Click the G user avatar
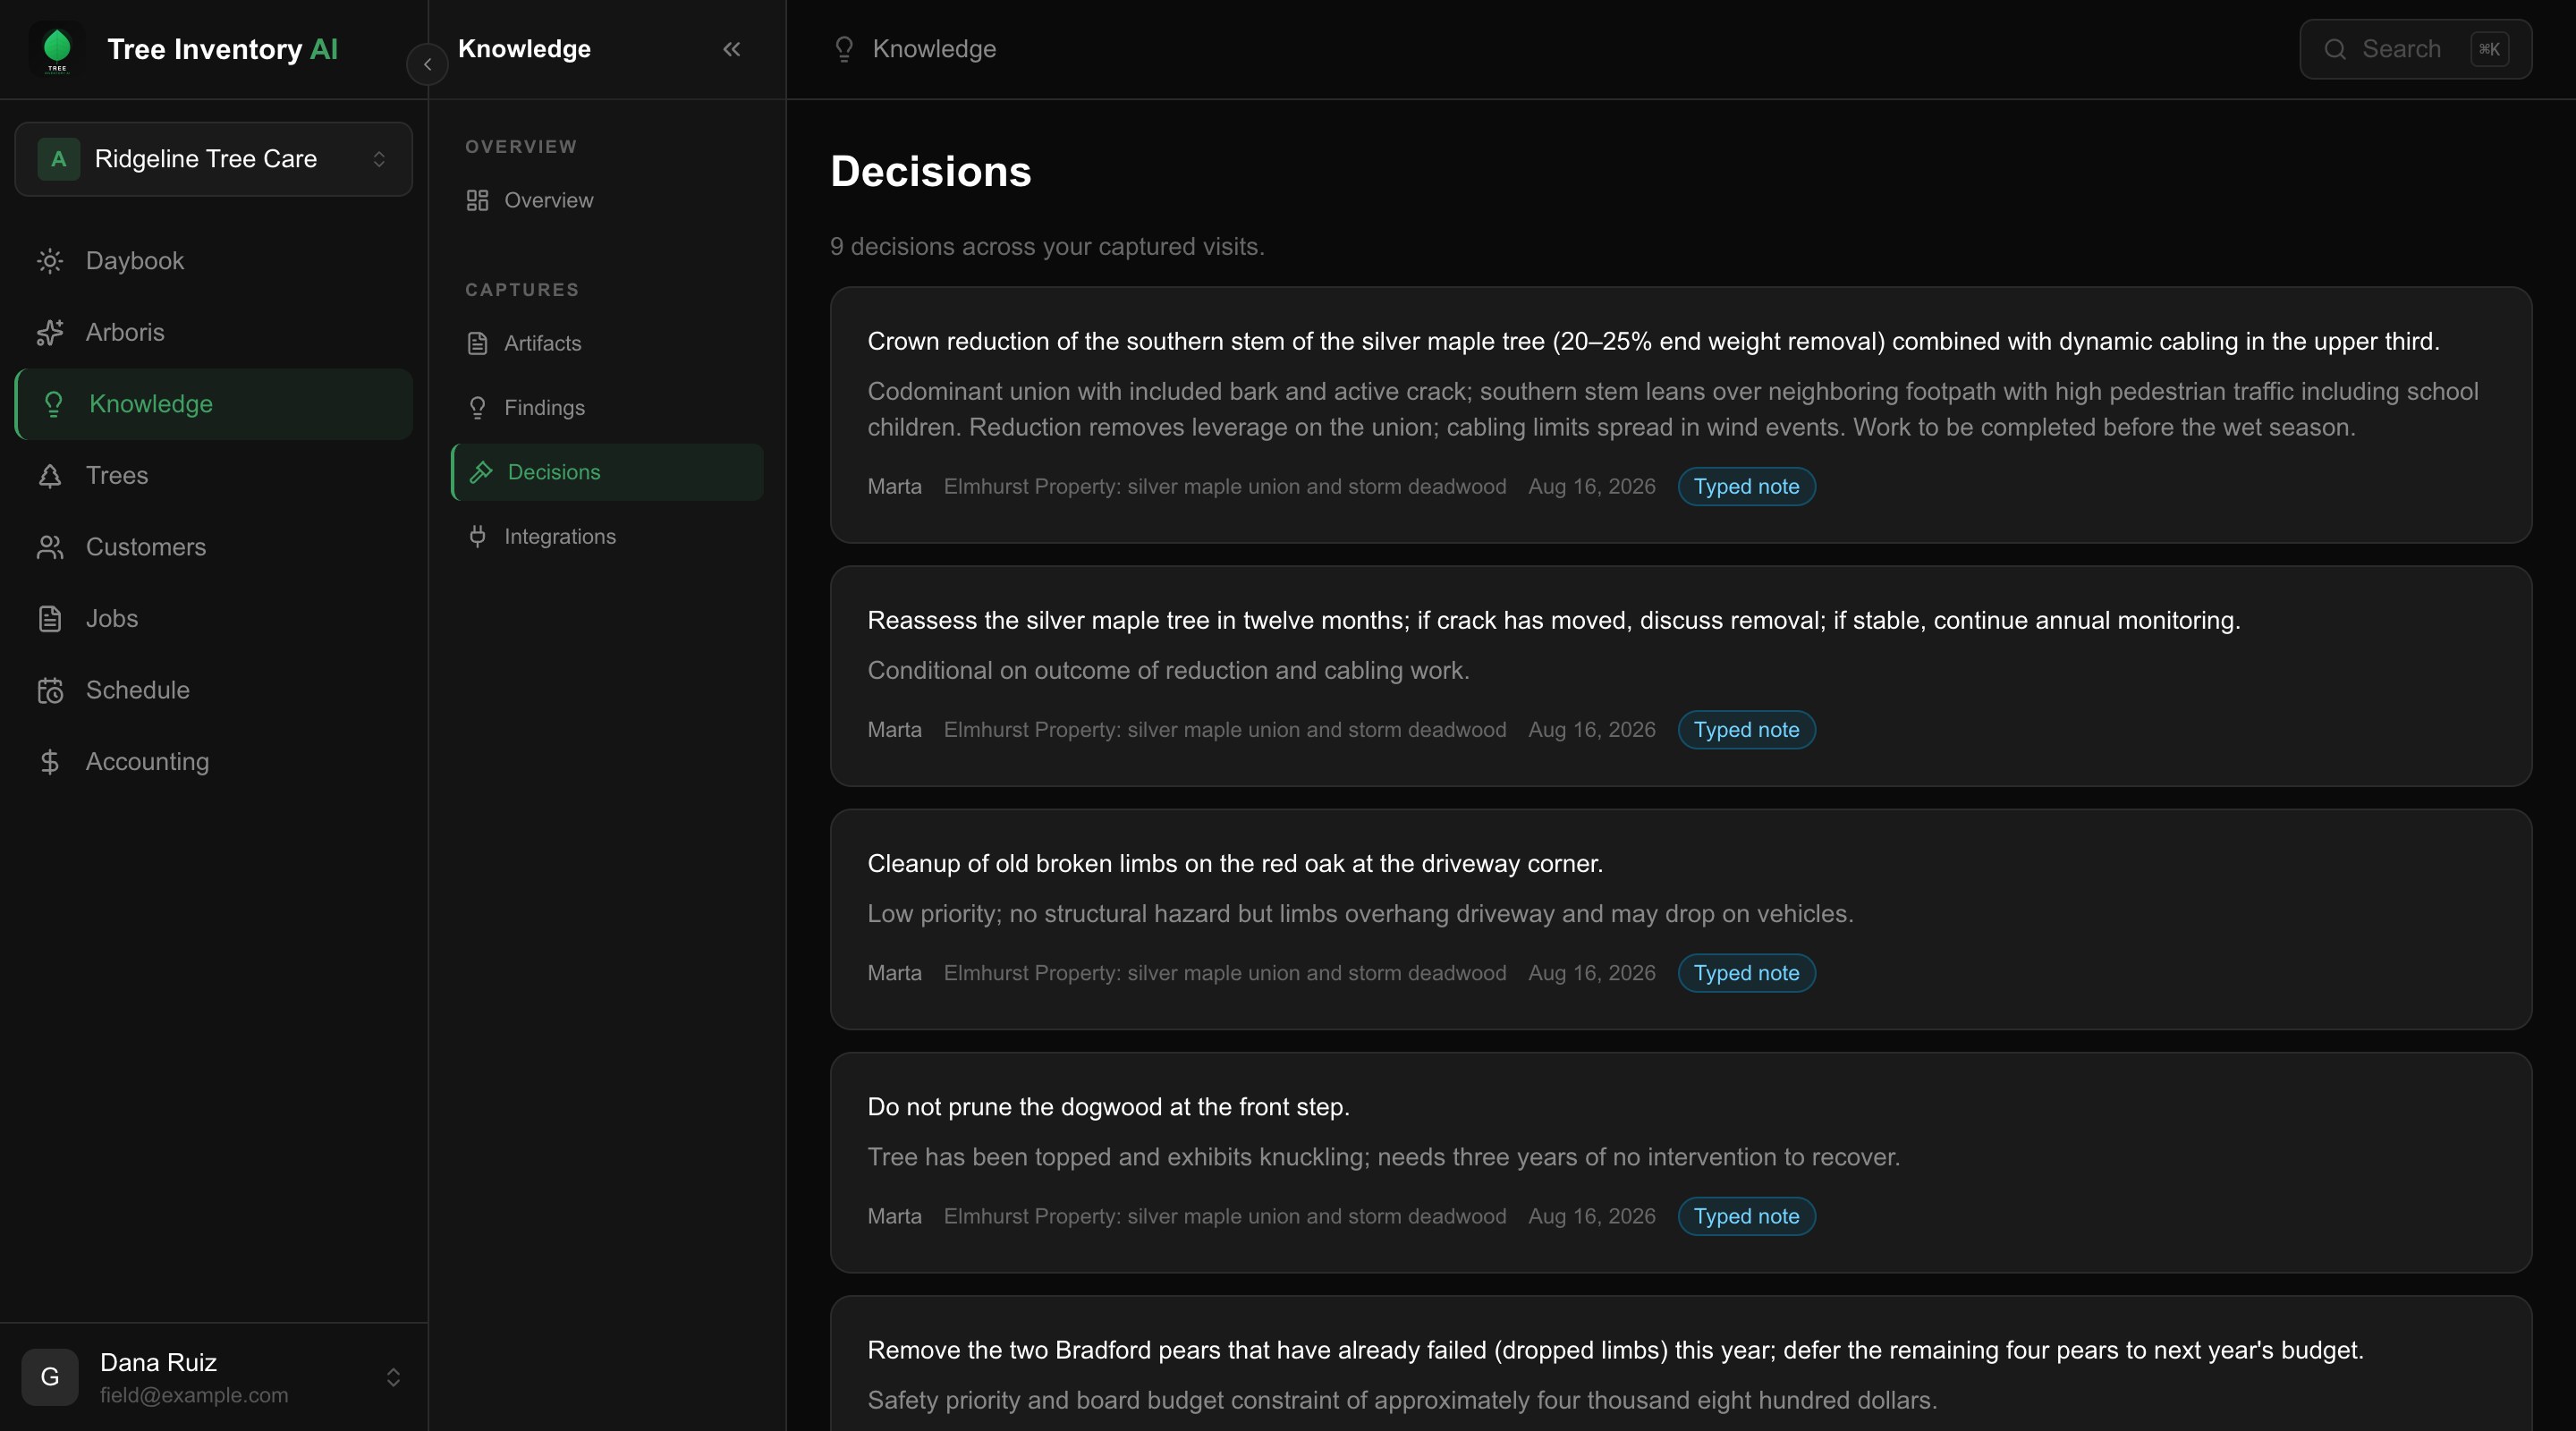The width and height of the screenshot is (2576, 1431). click(50, 1377)
